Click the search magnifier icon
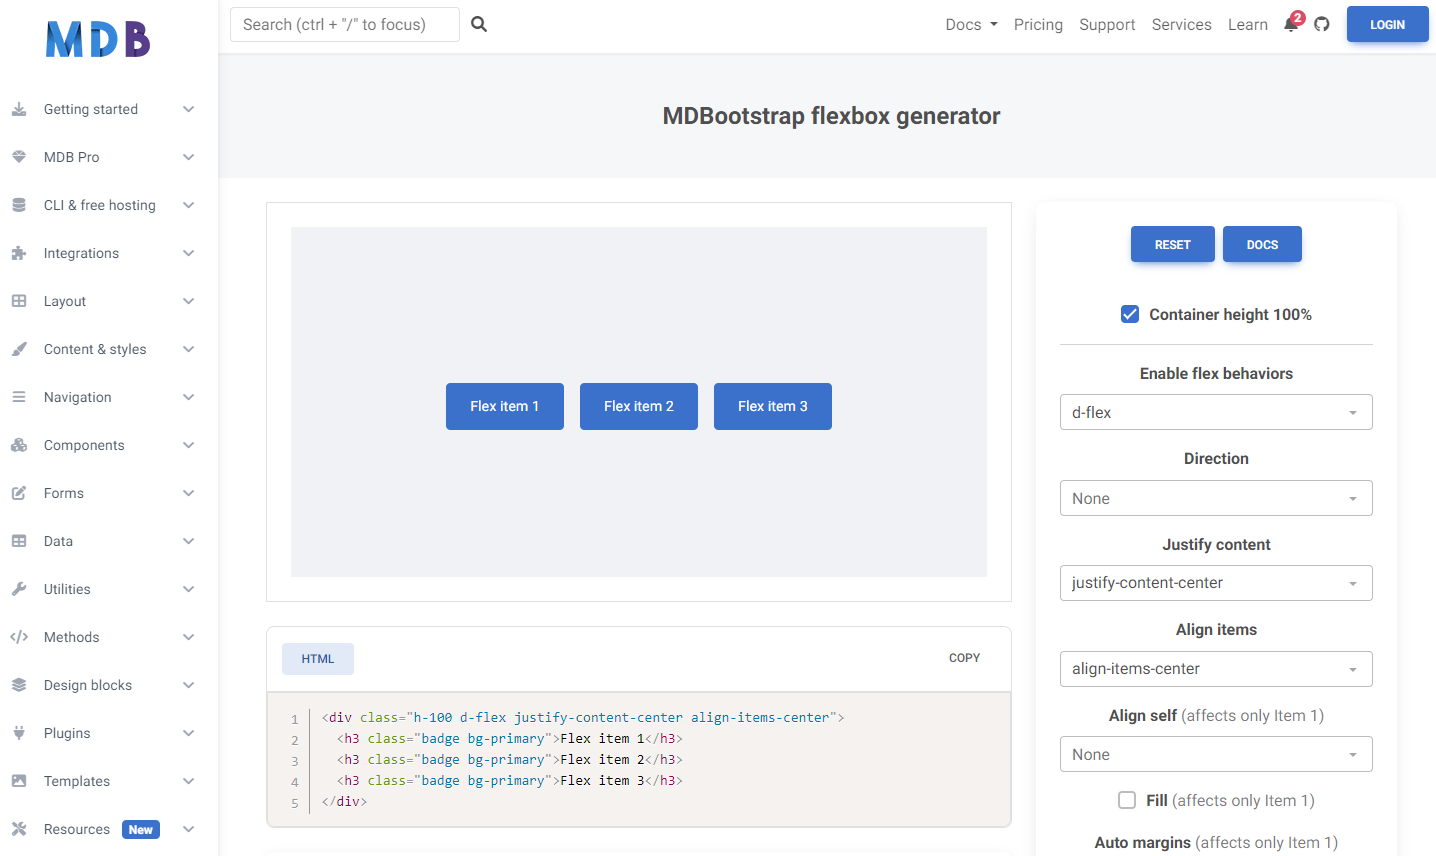 (x=479, y=24)
